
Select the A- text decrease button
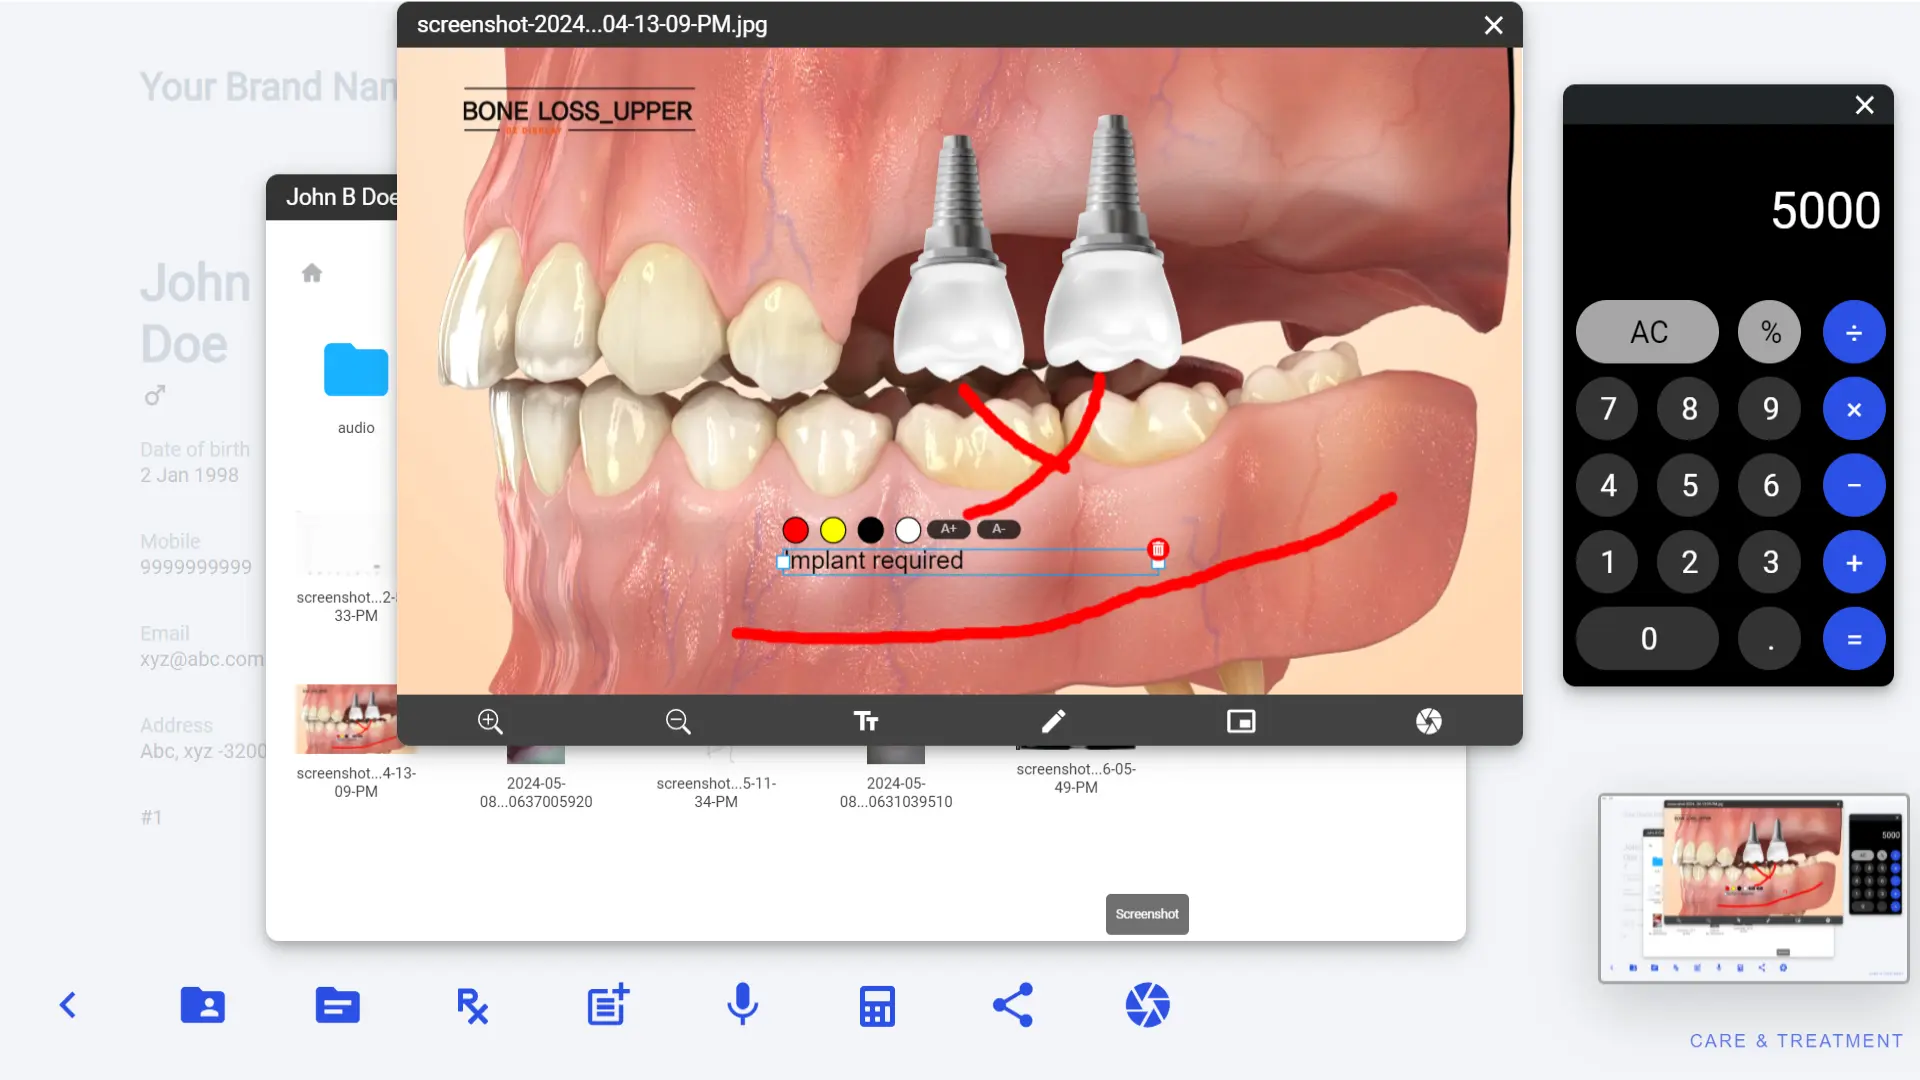[1000, 529]
